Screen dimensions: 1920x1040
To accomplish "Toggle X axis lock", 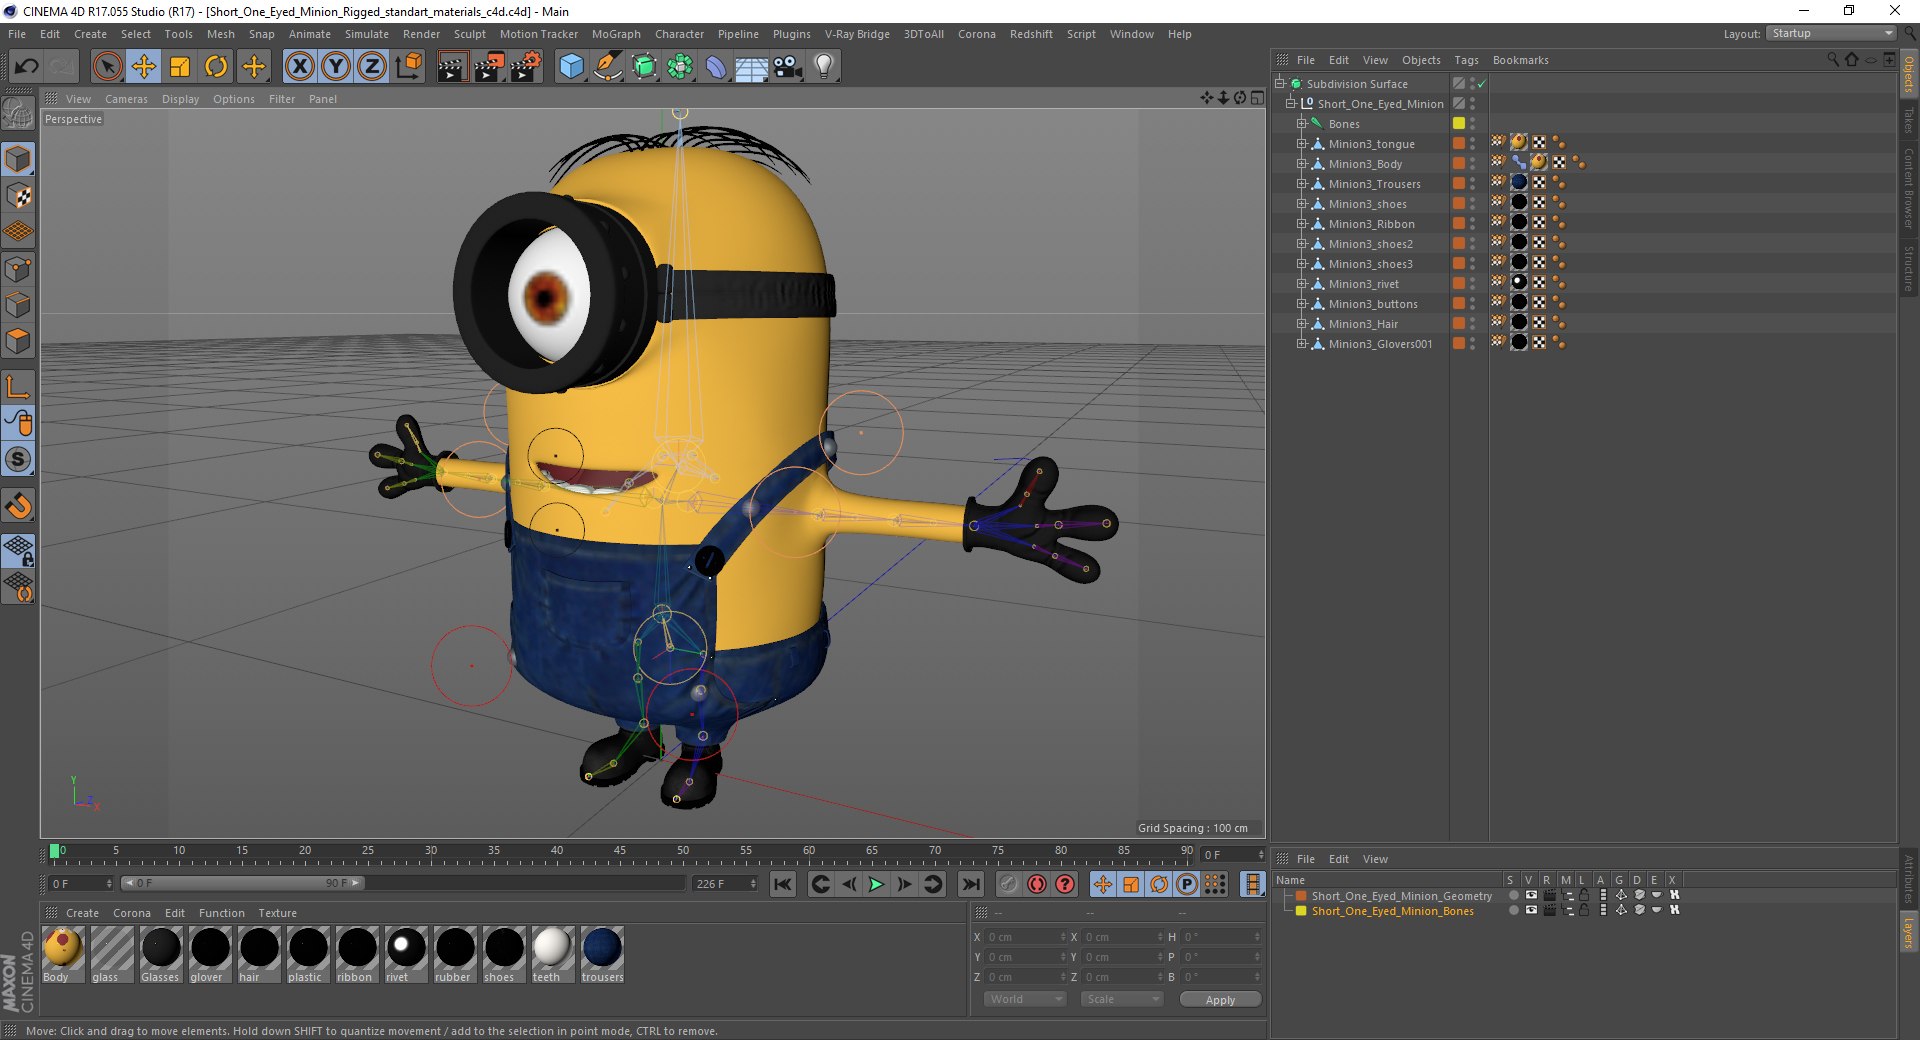I will 299,67.
